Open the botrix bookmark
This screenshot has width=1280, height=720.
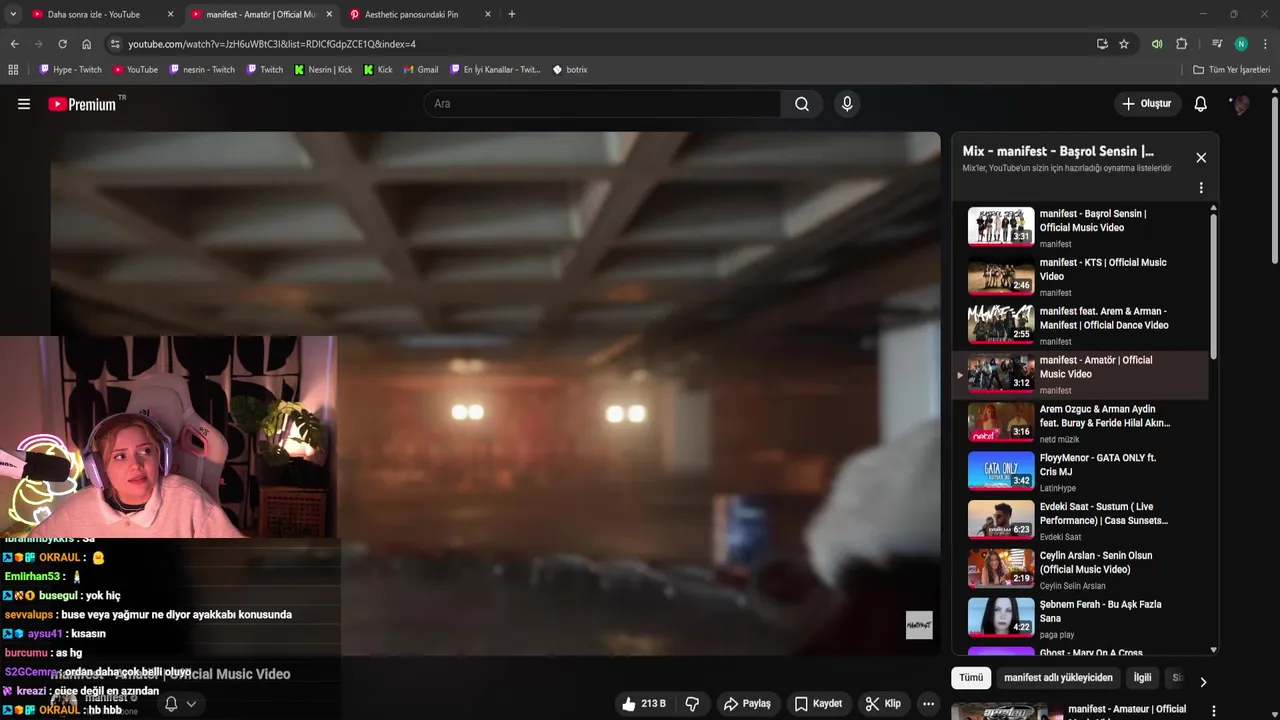(570, 70)
